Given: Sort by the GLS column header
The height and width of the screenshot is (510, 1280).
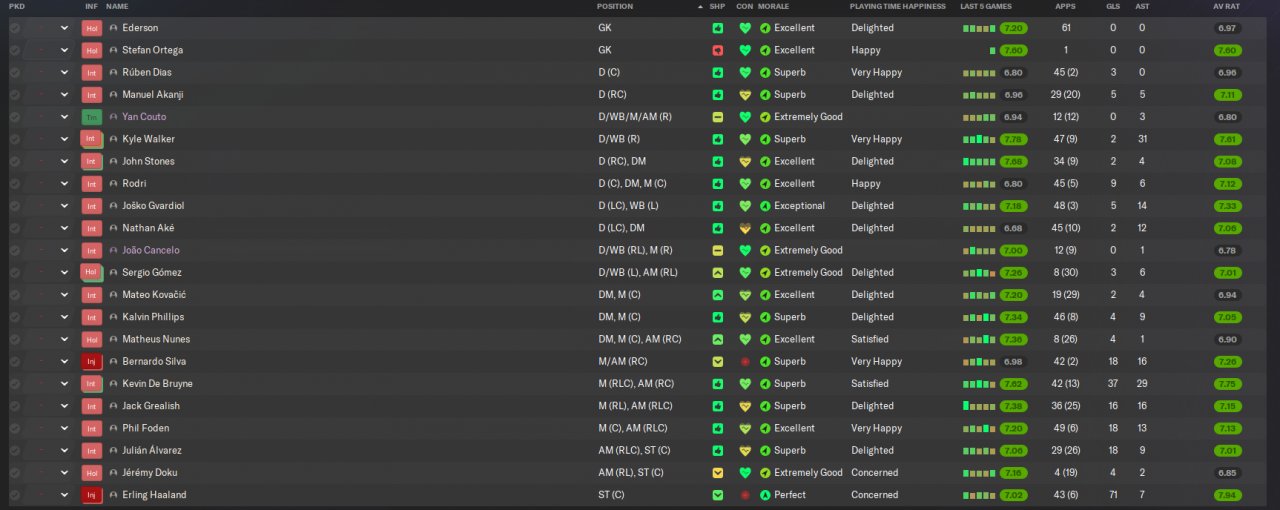Looking at the screenshot, I should [1113, 6].
